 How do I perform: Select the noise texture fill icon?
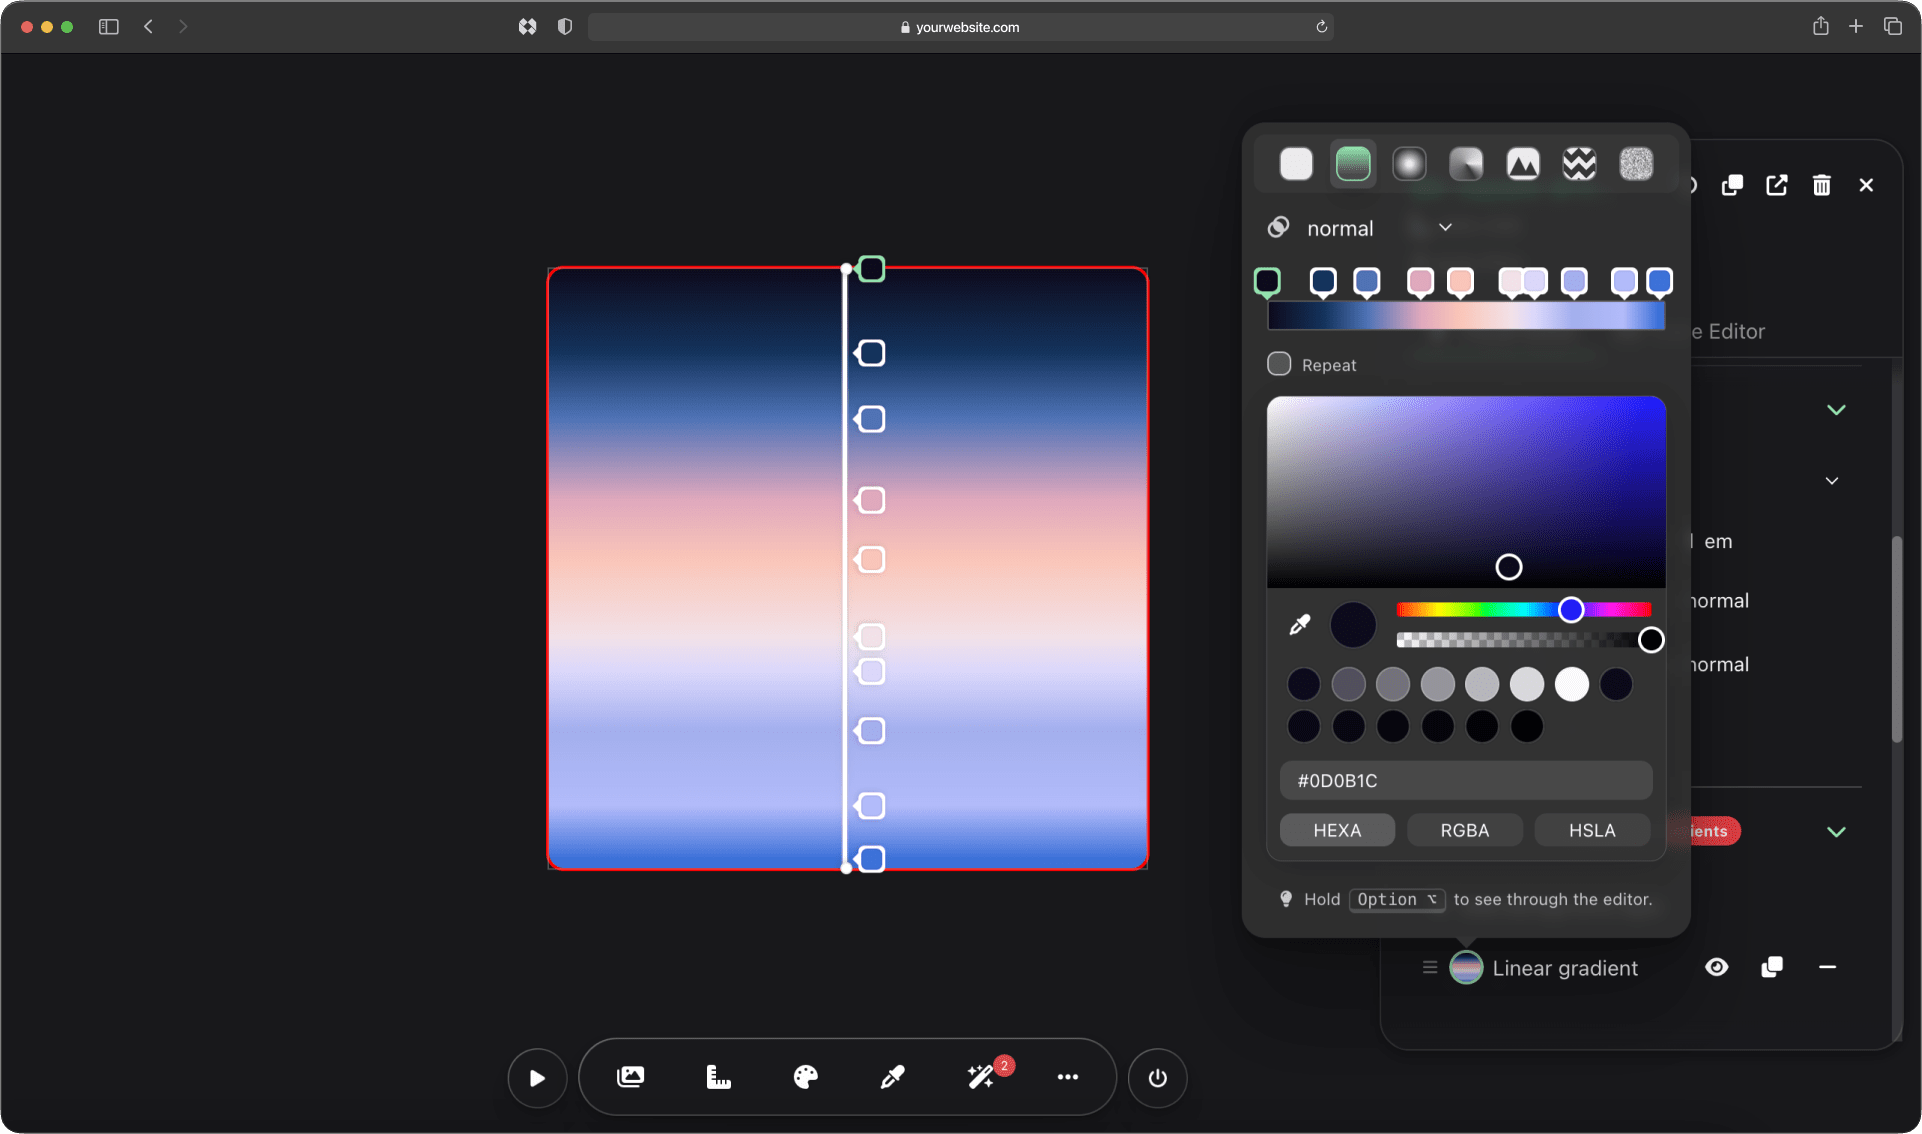1637,163
